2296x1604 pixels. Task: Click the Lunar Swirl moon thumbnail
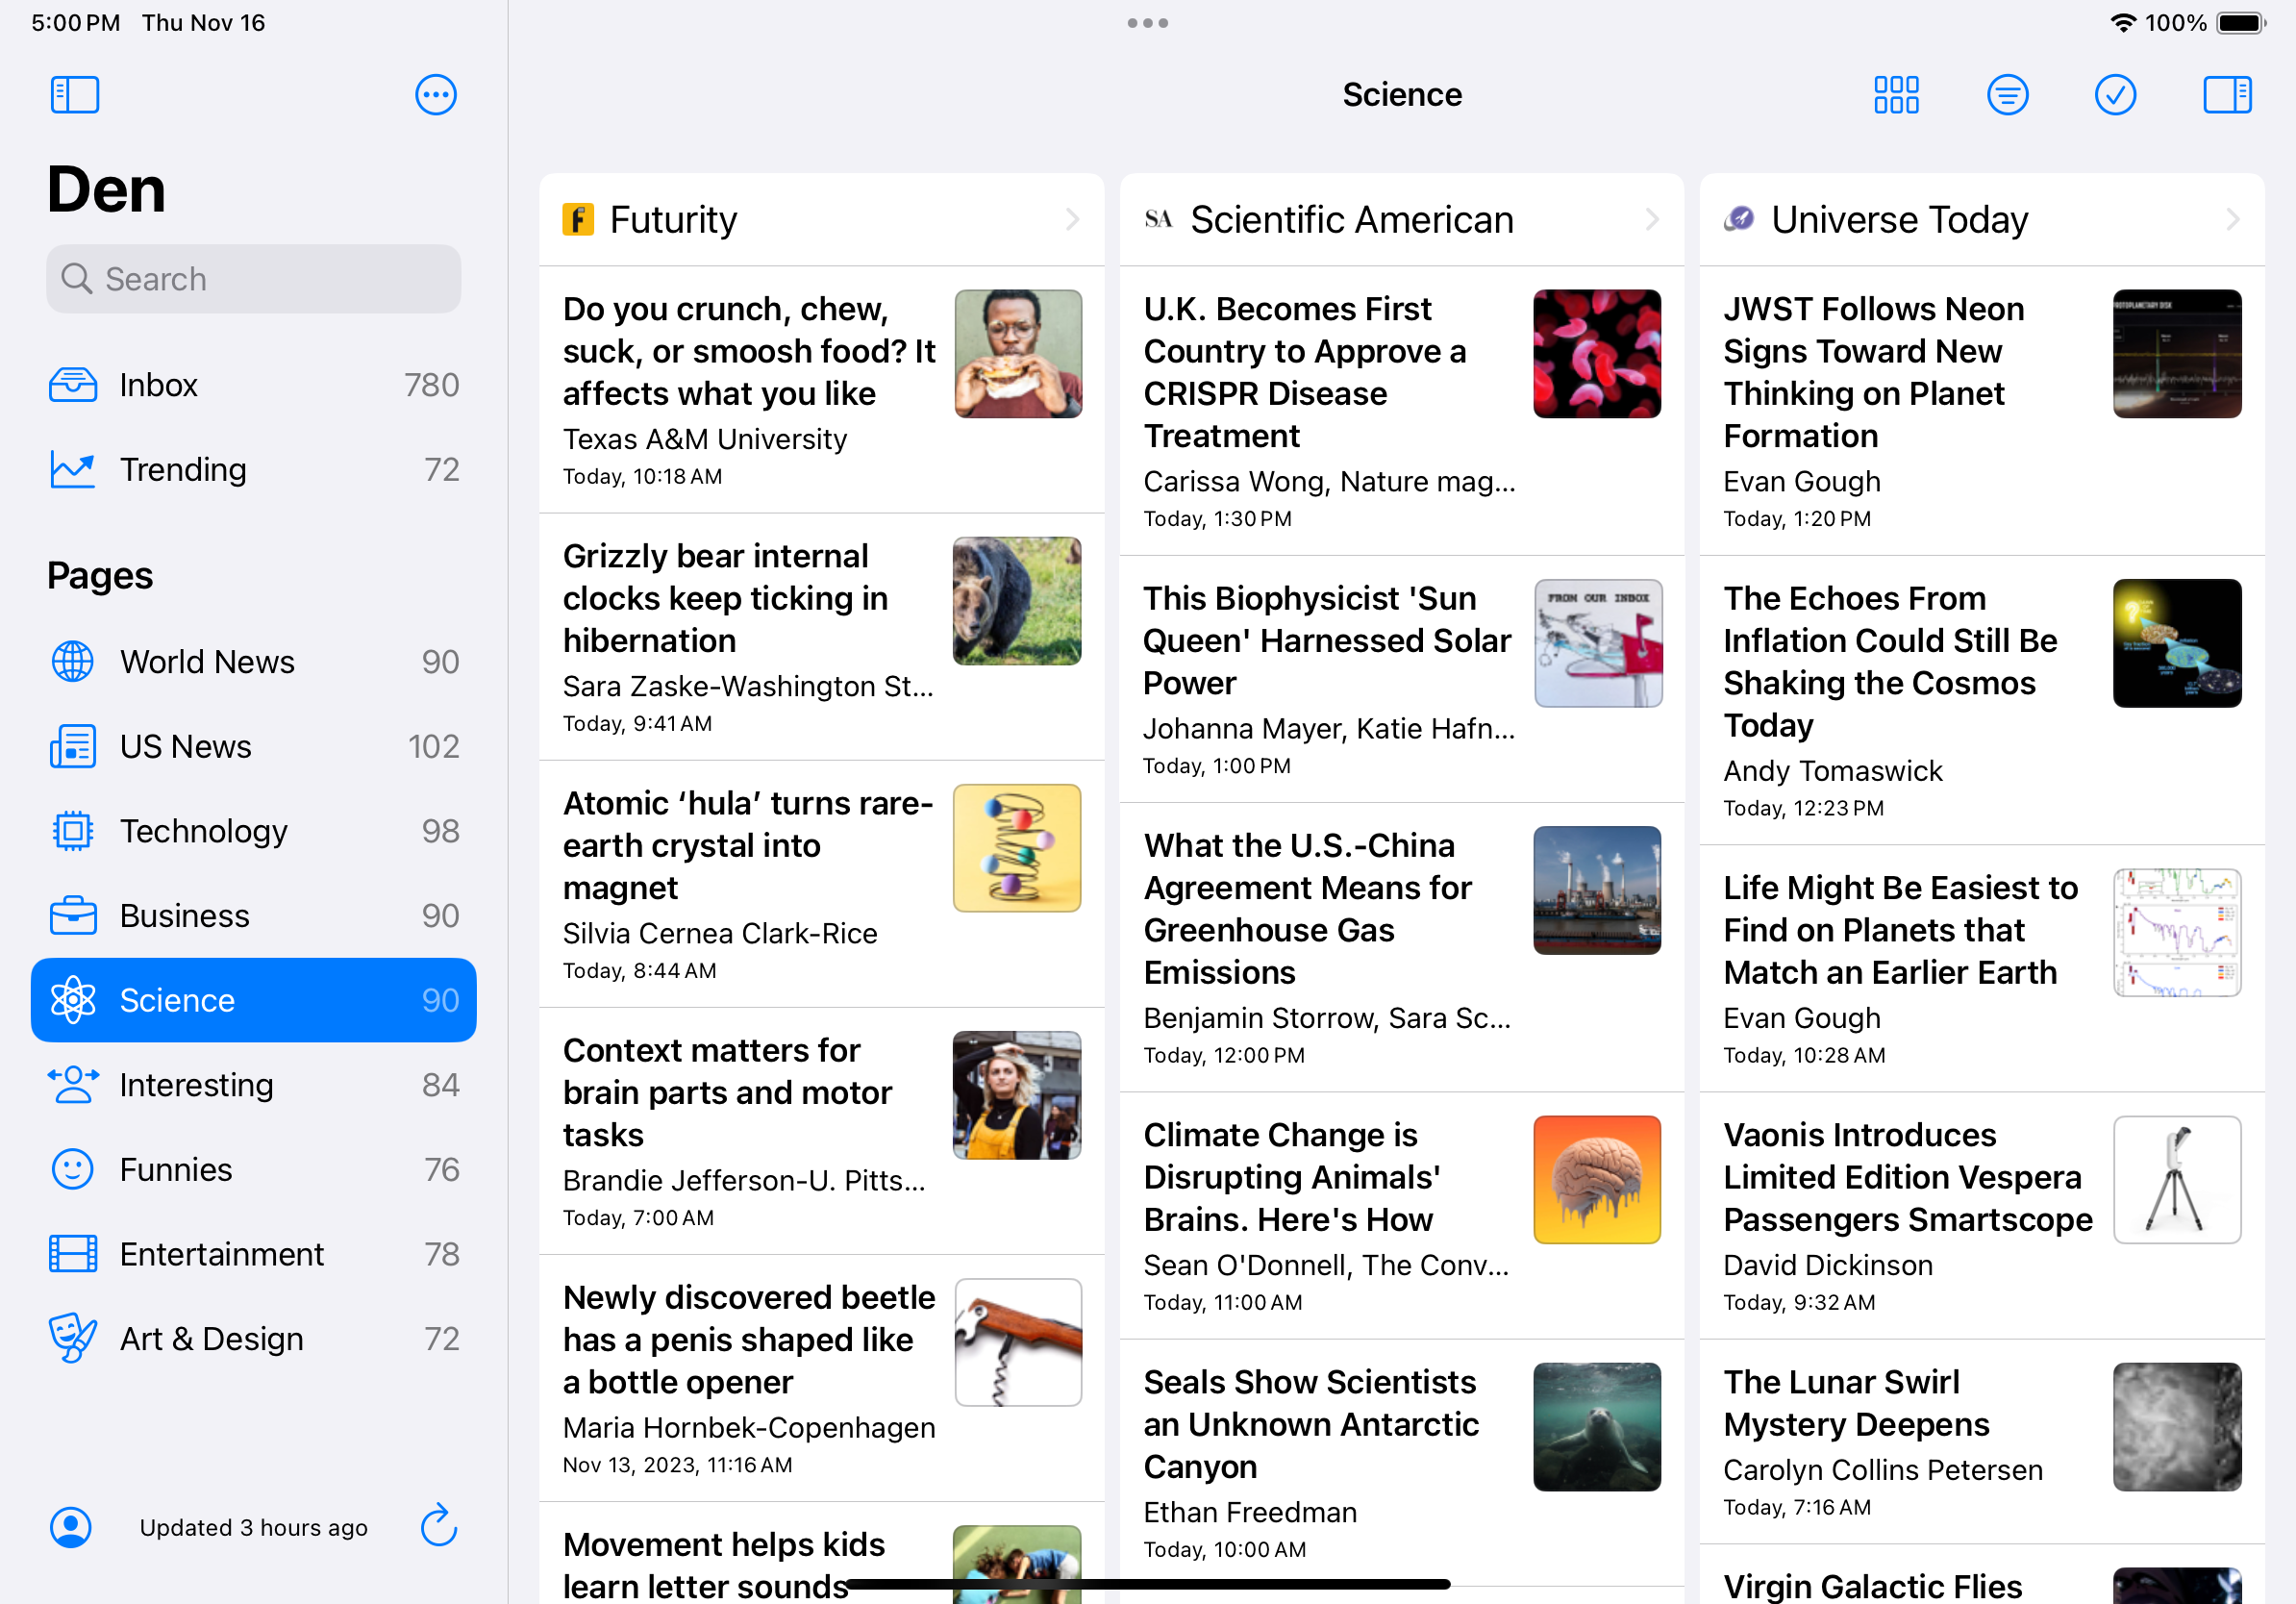pyautogui.click(x=2177, y=1427)
